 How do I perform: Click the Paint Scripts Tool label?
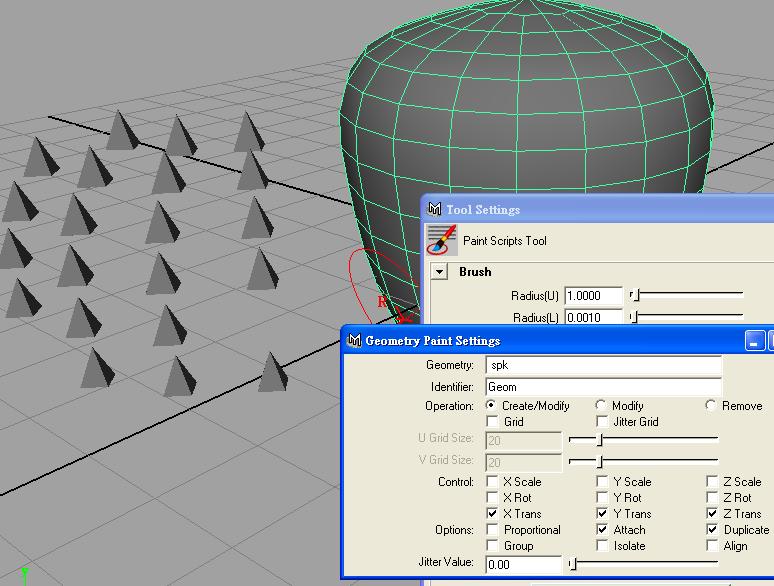pos(504,241)
